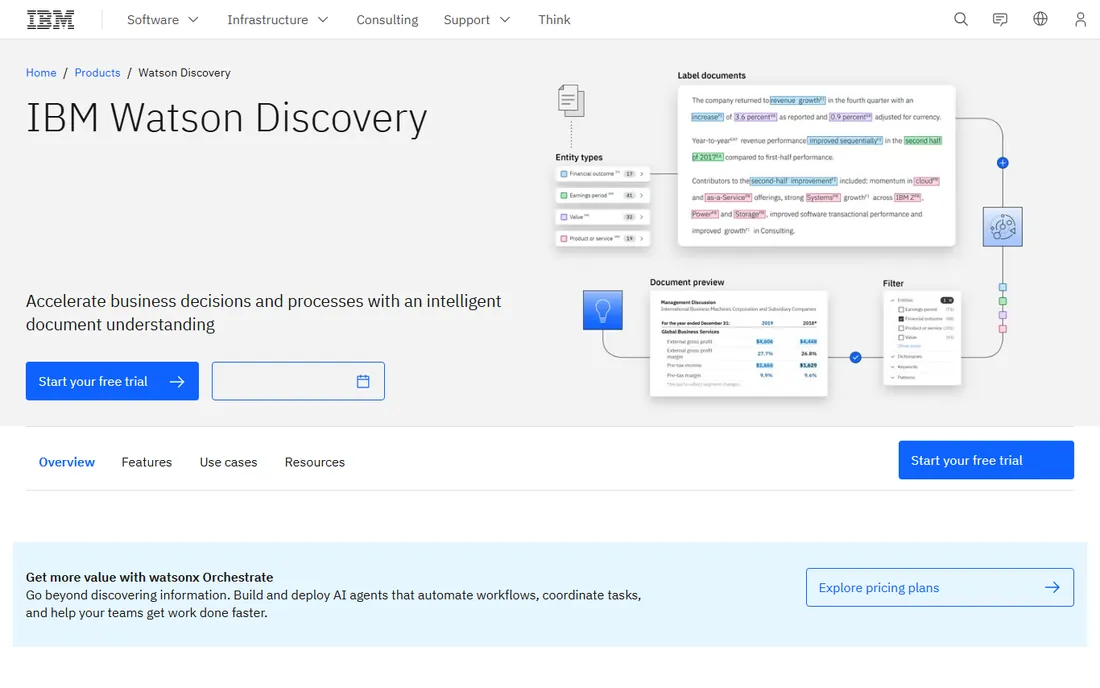This screenshot has width=1100, height=688.
Task: Expand the Financial outcome row chevron
Action: tap(641, 174)
